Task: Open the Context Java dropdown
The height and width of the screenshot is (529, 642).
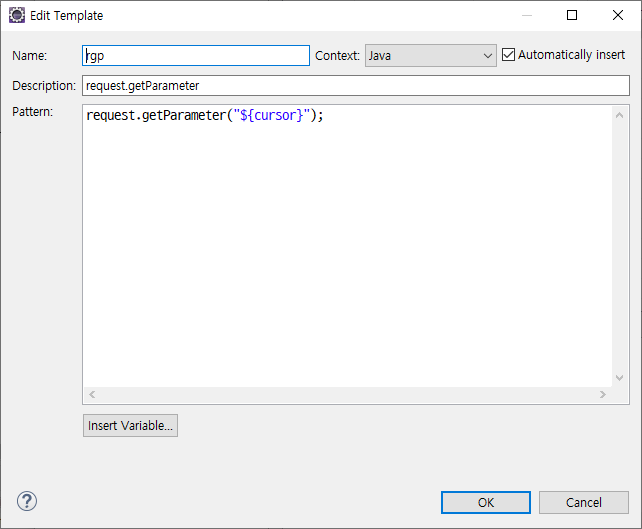Action: pos(431,55)
